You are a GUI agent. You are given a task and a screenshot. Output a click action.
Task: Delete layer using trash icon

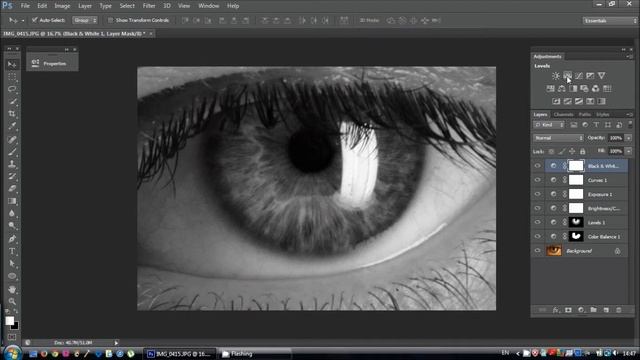point(619,310)
